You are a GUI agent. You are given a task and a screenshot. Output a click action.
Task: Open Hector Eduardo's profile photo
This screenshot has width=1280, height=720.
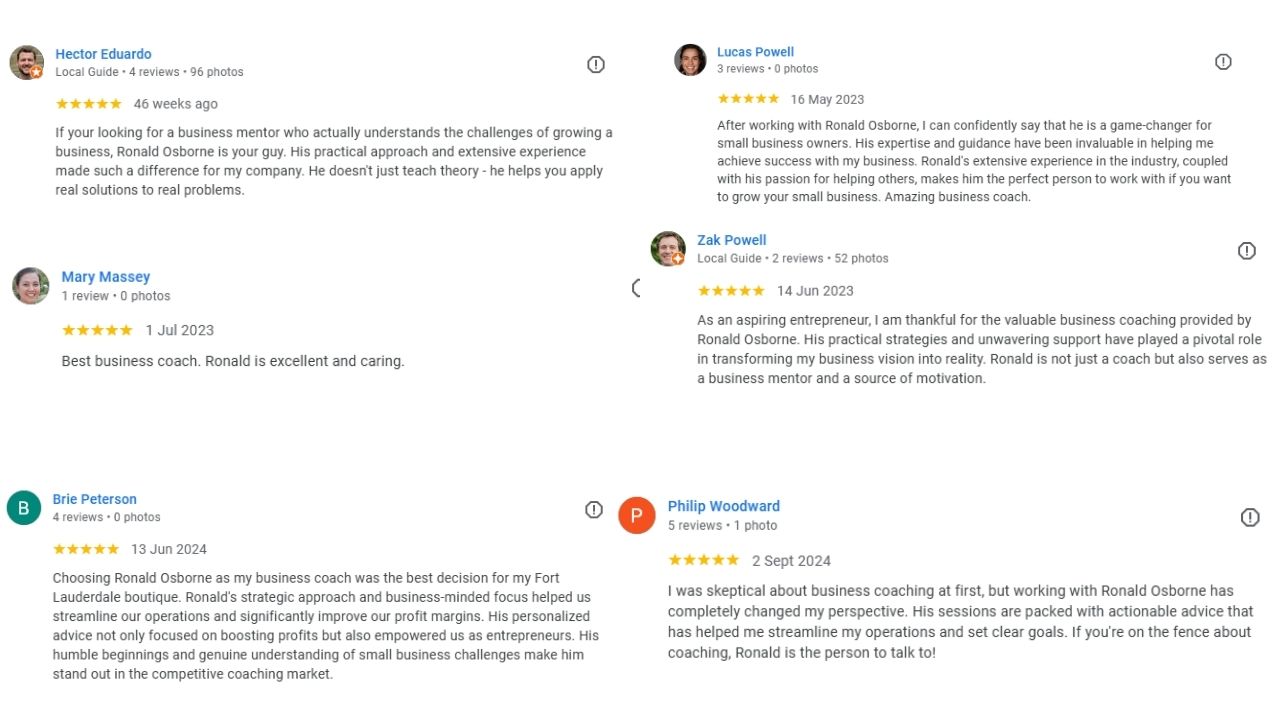coord(27,62)
